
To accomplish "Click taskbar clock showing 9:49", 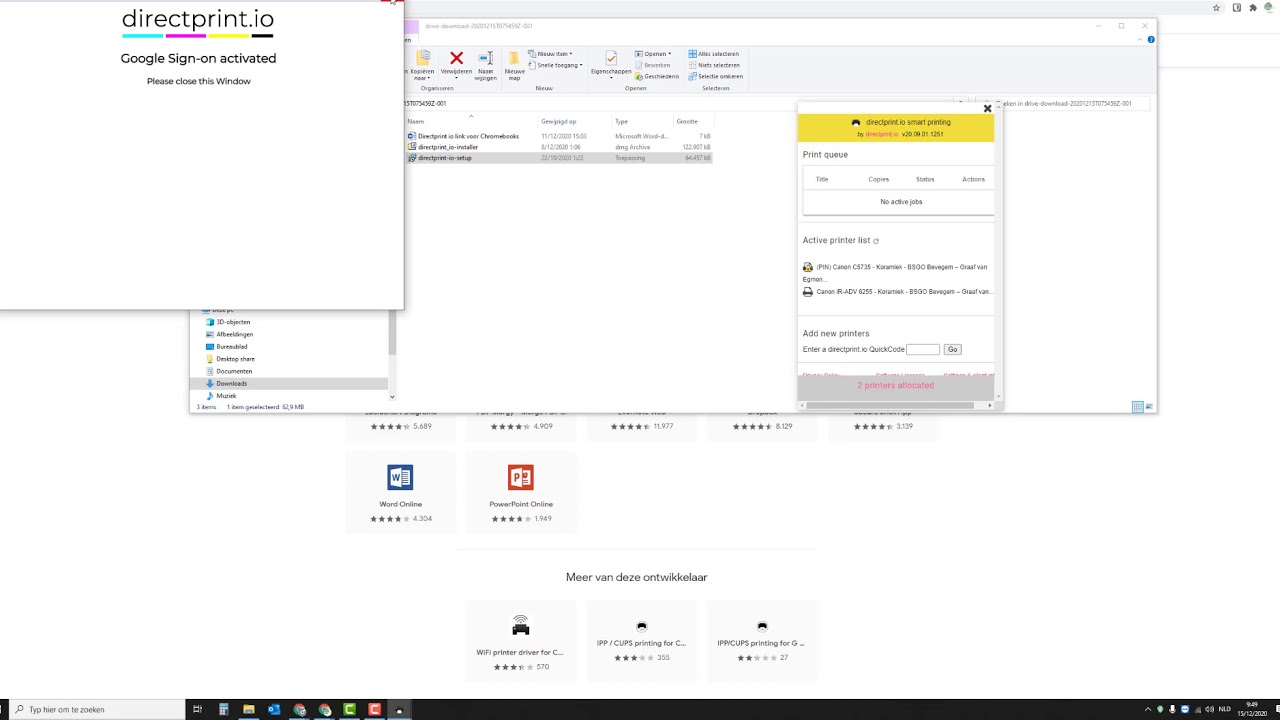I will [x=1252, y=709].
